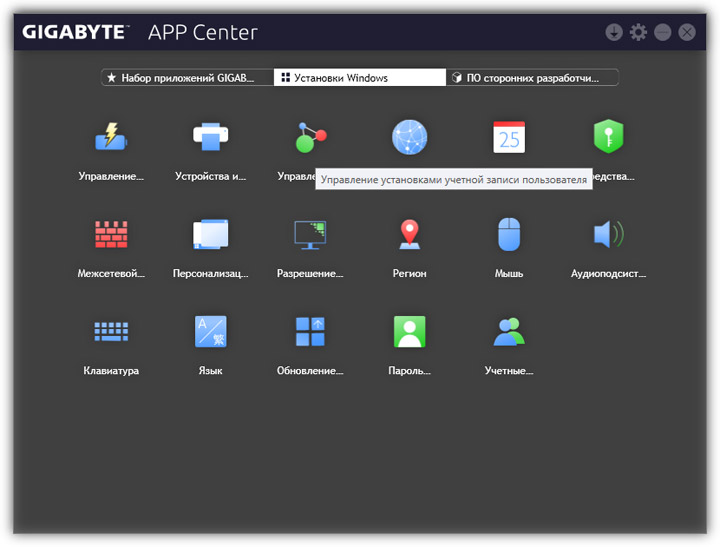Click the Управление... label under battery
The width and height of the screenshot is (720, 547).
coord(111,176)
